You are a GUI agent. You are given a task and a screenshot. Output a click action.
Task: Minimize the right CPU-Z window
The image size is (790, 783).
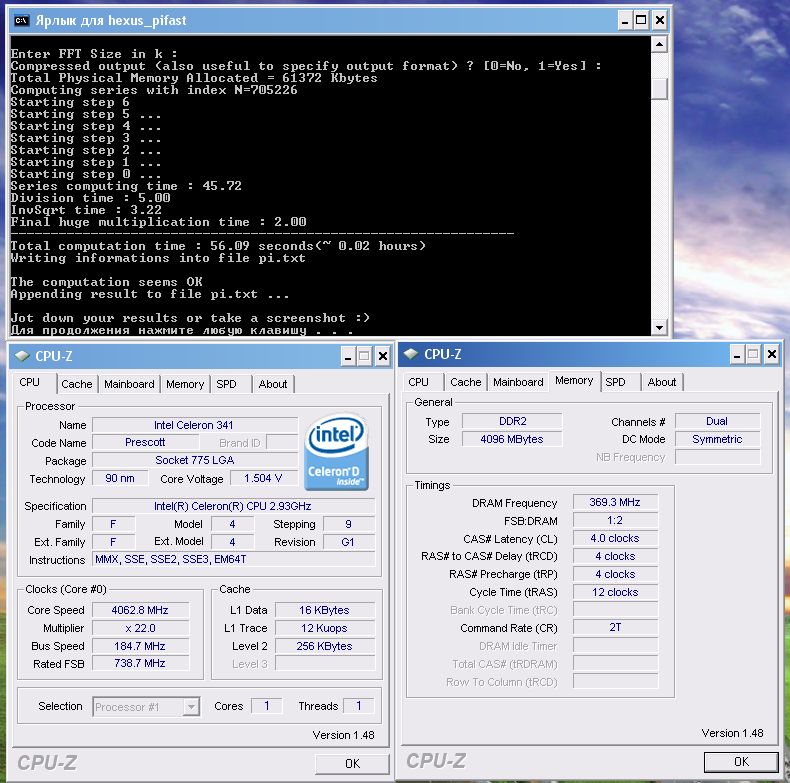tap(737, 355)
